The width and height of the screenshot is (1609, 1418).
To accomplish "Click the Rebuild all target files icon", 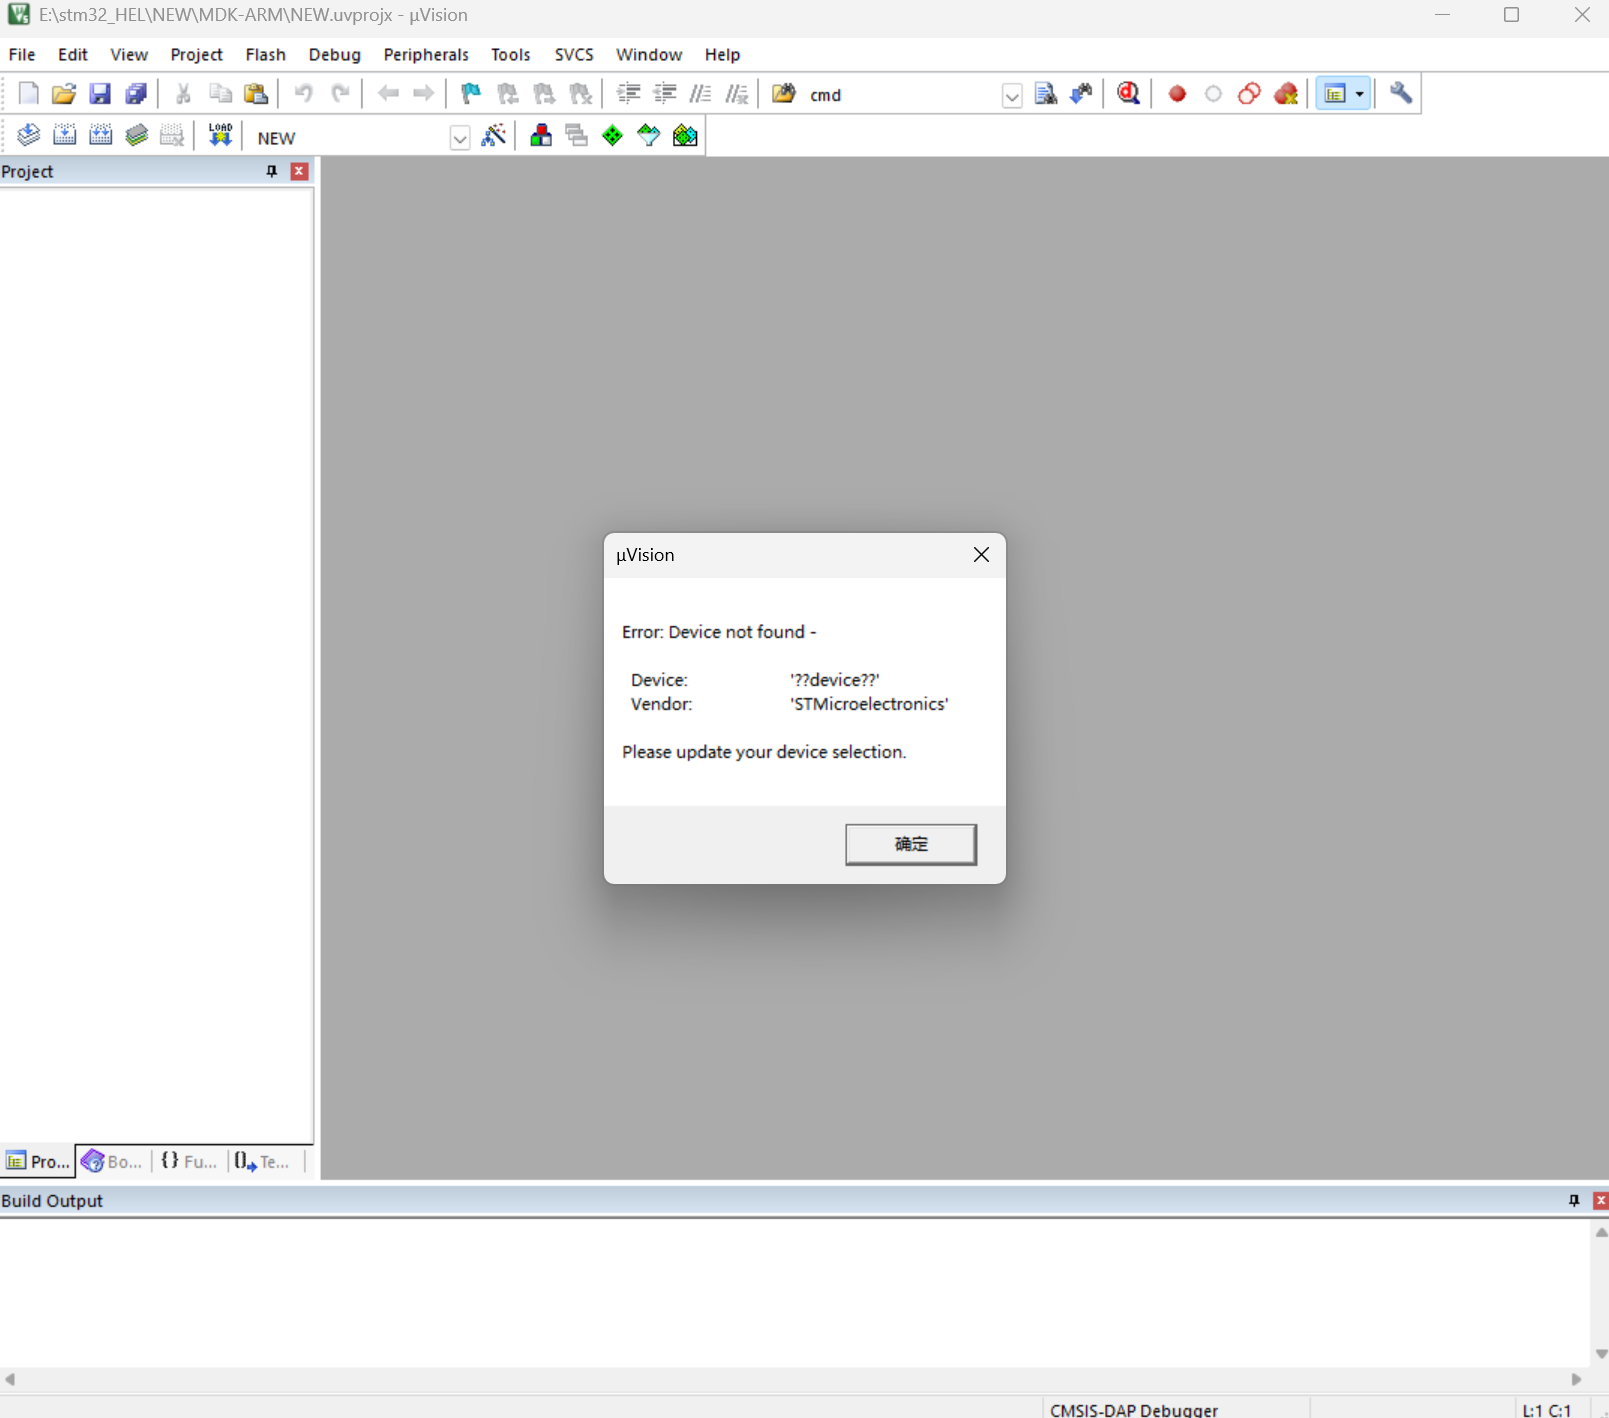I will tap(100, 136).
